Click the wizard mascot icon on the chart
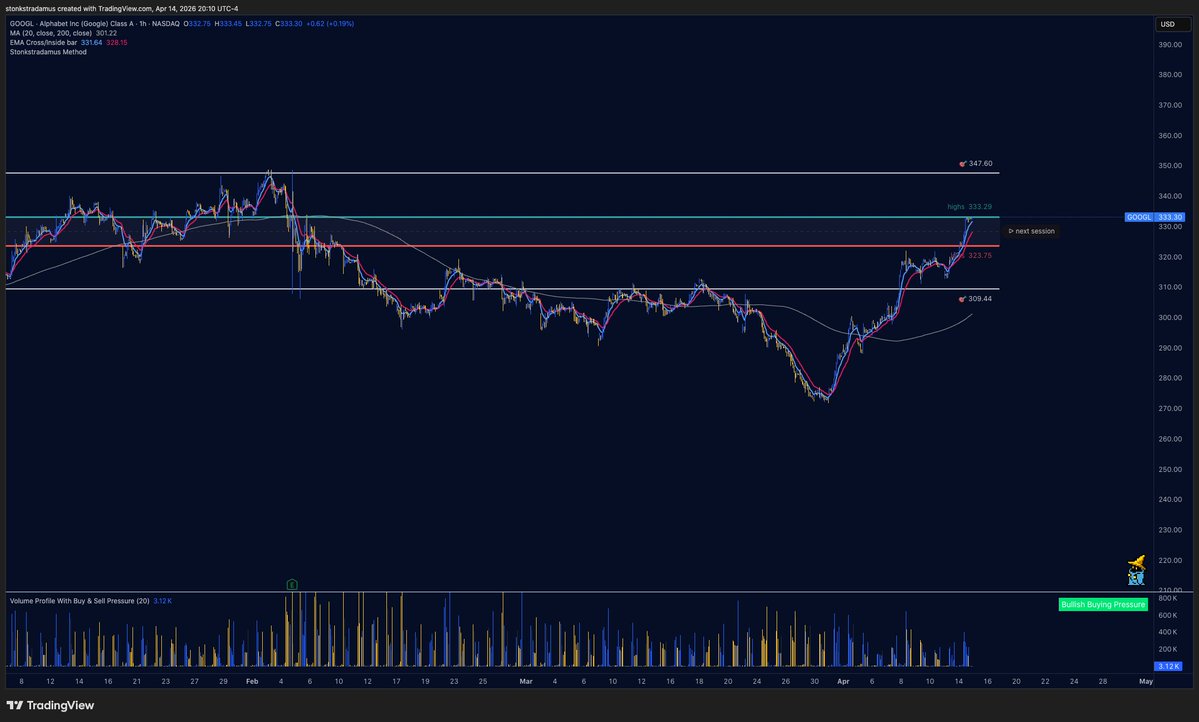 click(x=1137, y=571)
